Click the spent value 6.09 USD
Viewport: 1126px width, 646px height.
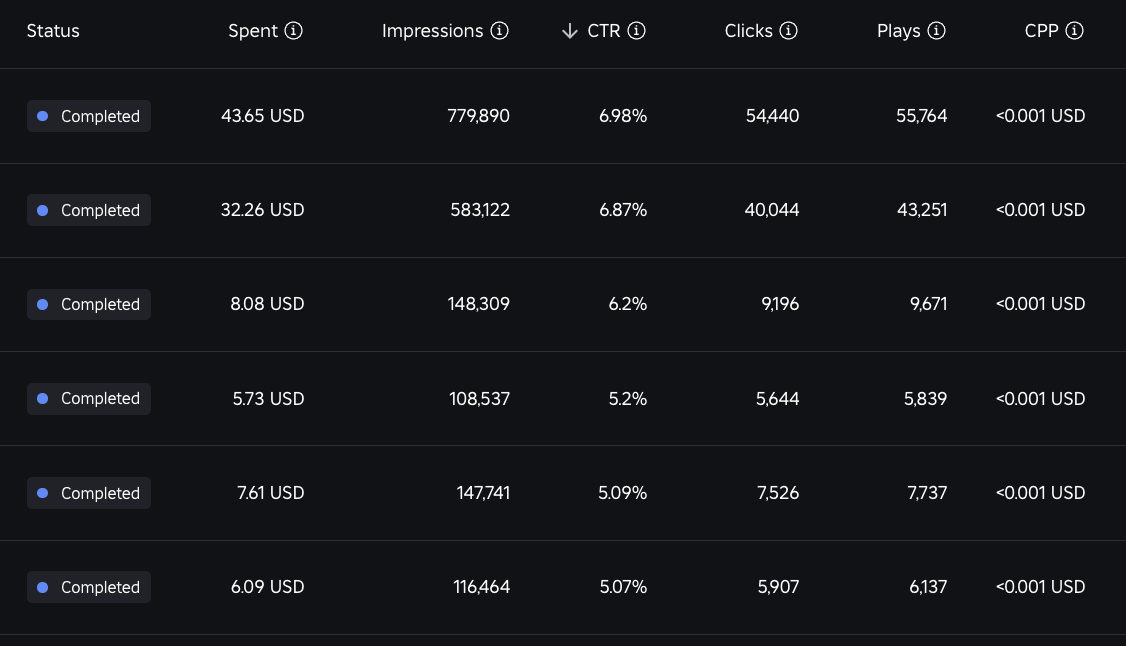click(x=267, y=586)
